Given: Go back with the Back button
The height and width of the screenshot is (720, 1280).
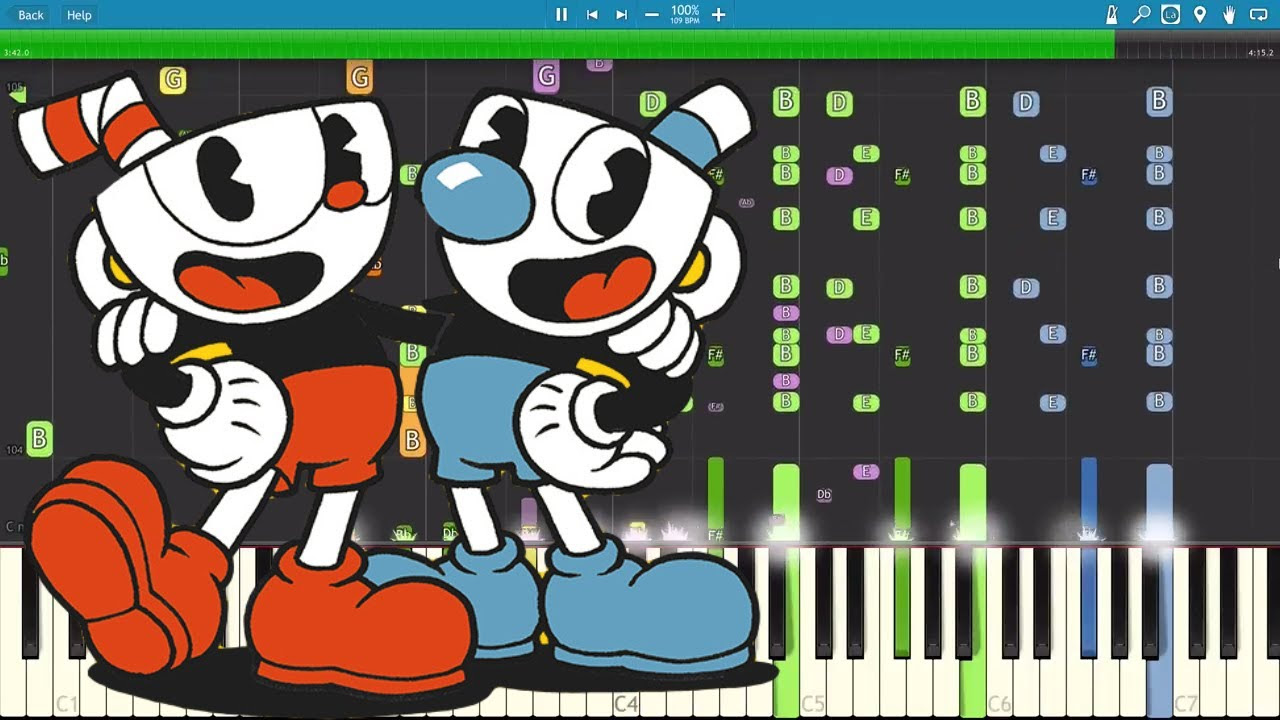Looking at the screenshot, I should (x=25, y=14).
